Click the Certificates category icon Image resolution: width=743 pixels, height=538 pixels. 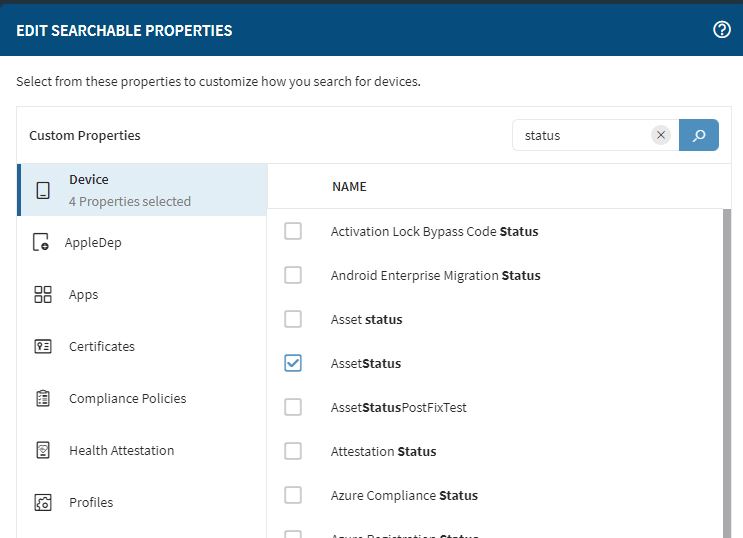[43, 346]
